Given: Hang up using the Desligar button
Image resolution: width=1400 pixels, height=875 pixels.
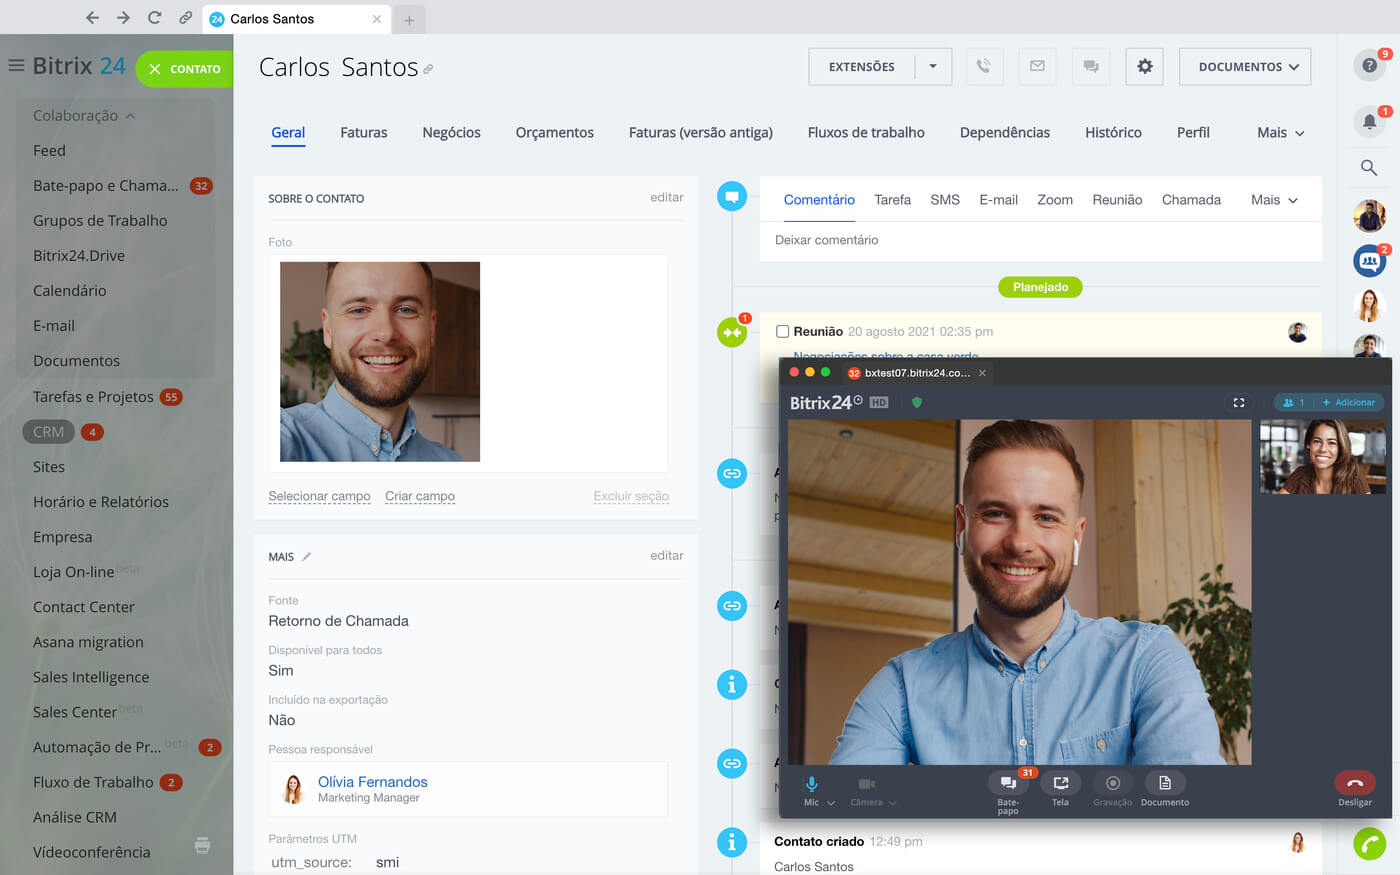Looking at the screenshot, I should coord(1354,784).
